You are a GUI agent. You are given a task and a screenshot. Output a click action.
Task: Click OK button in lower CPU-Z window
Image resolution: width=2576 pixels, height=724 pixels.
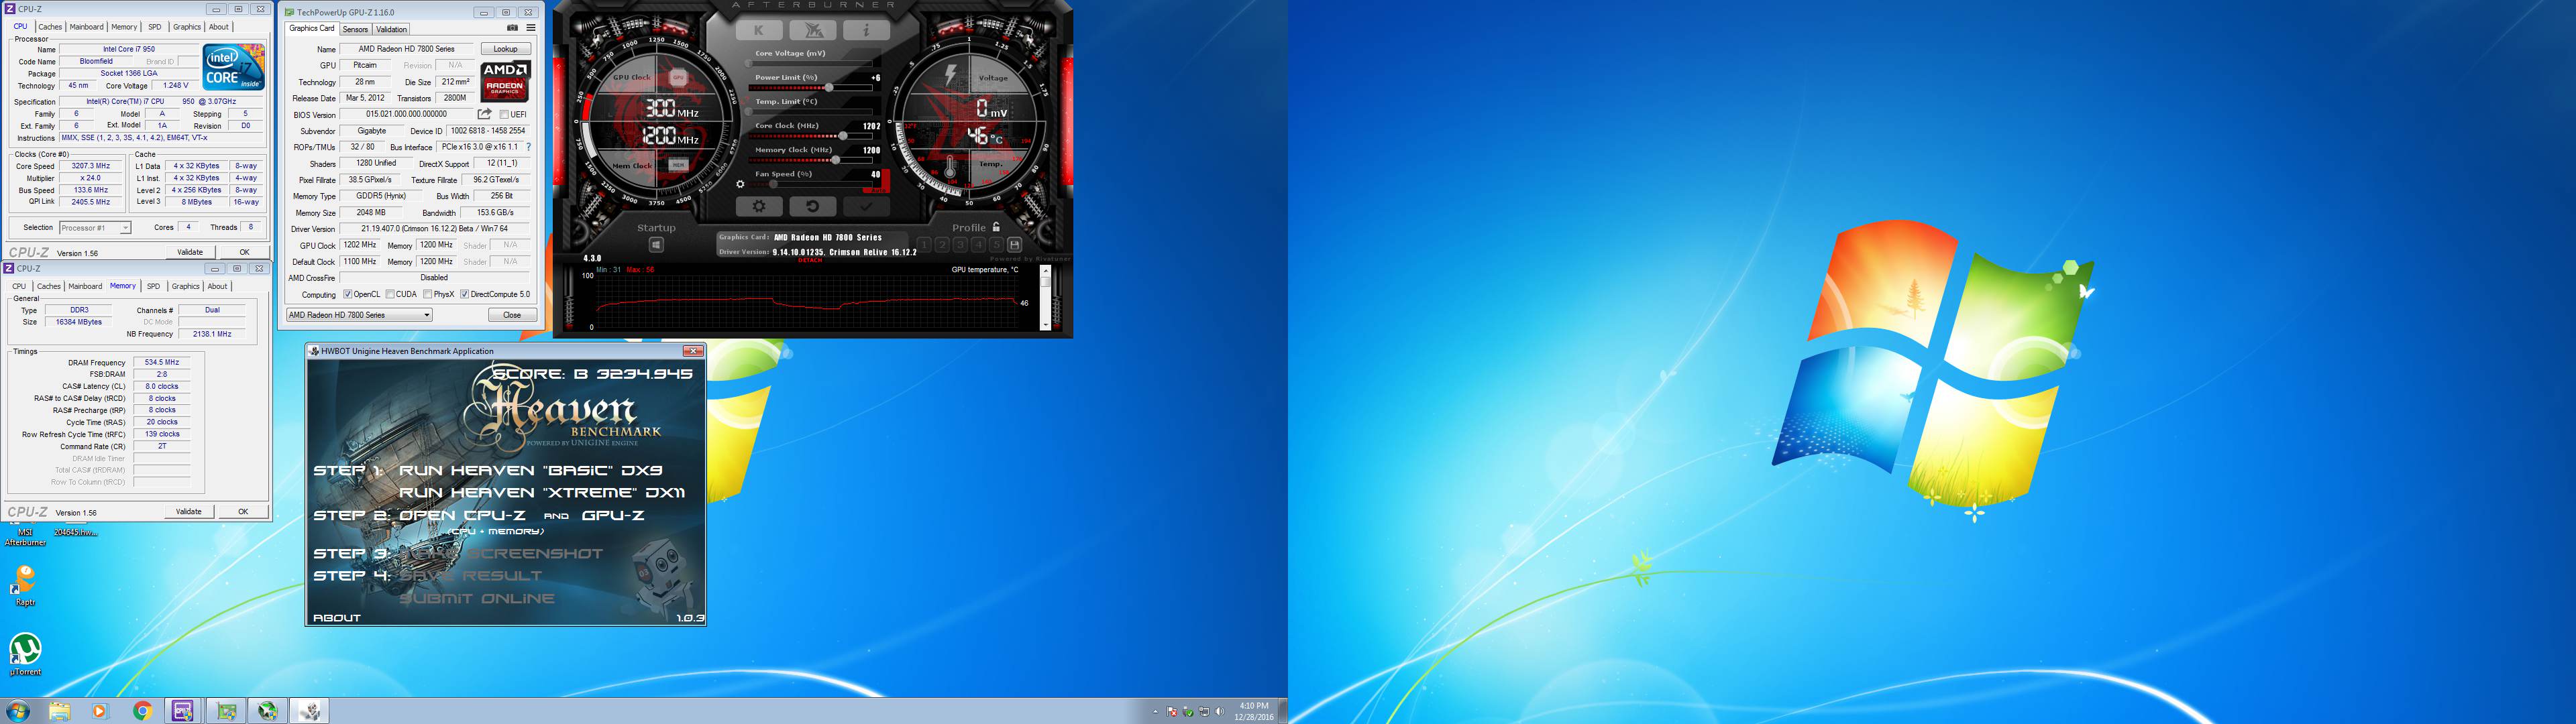[x=243, y=511]
